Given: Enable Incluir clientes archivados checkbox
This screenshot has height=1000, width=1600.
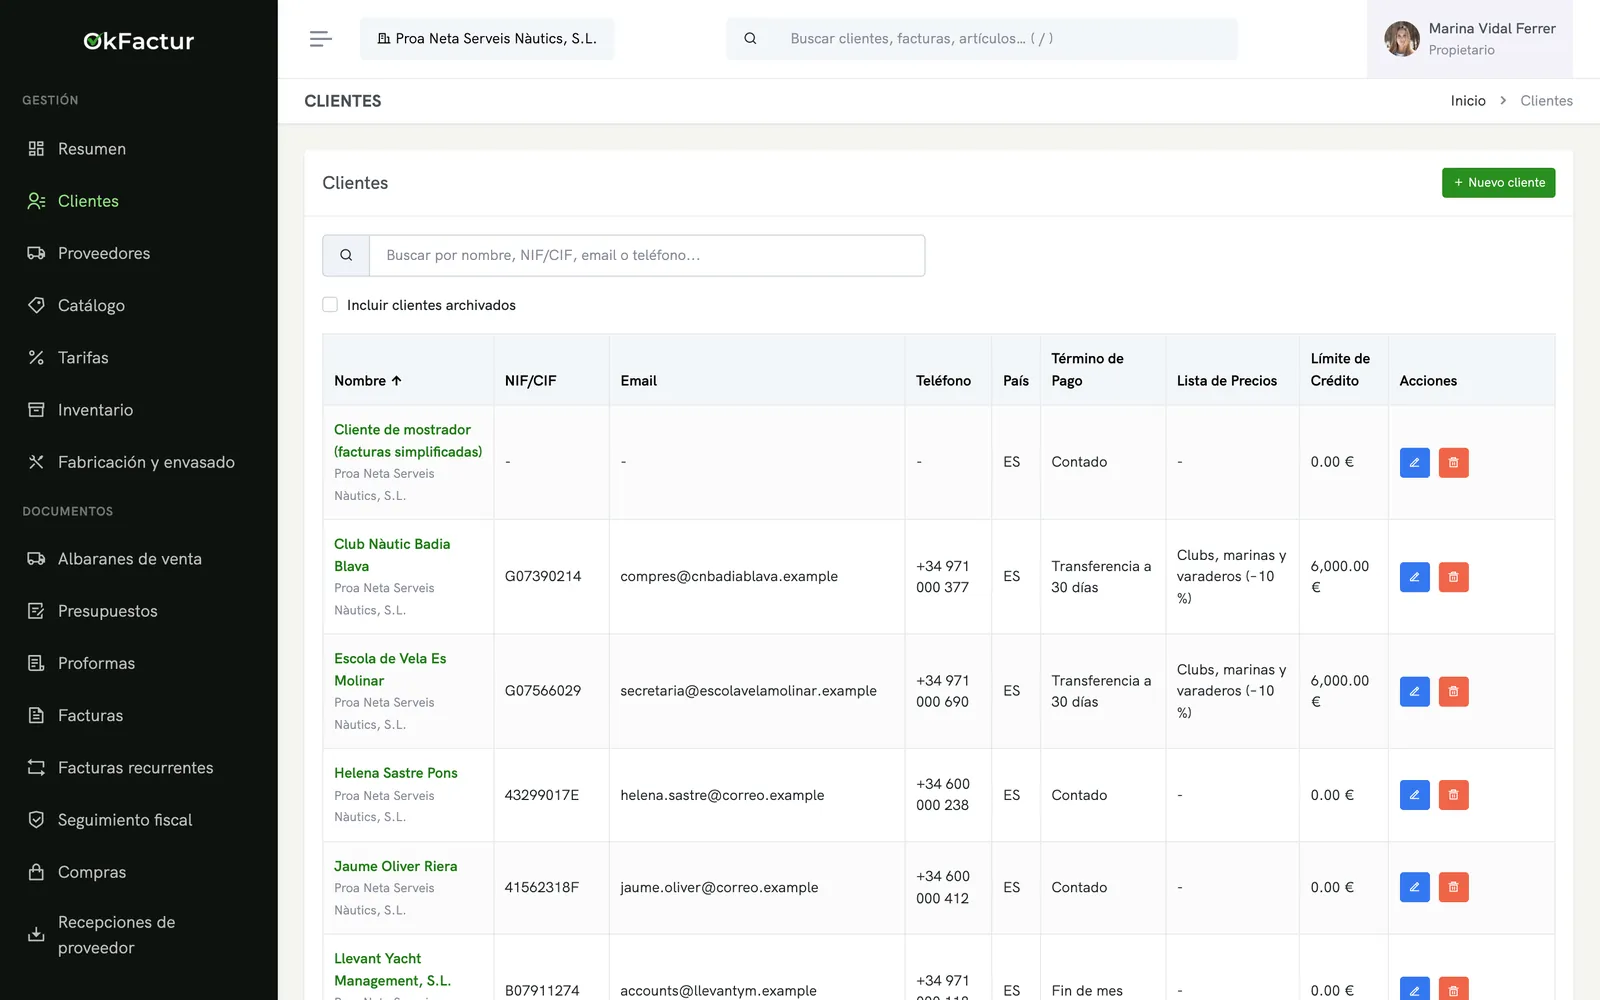Looking at the screenshot, I should click(x=330, y=305).
